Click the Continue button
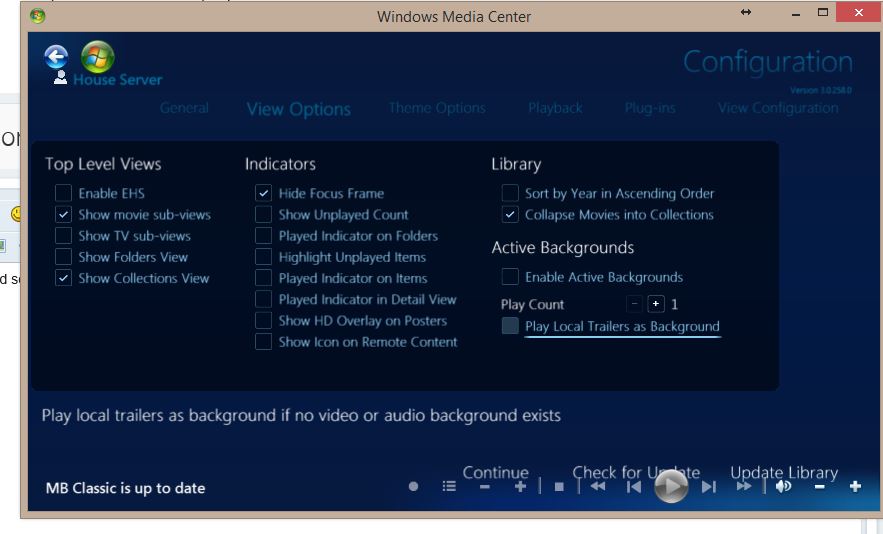The image size is (883, 534). [495, 472]
